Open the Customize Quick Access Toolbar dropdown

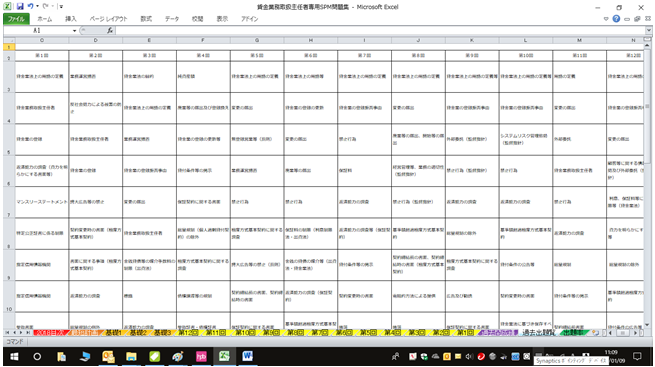pos(61,7)
